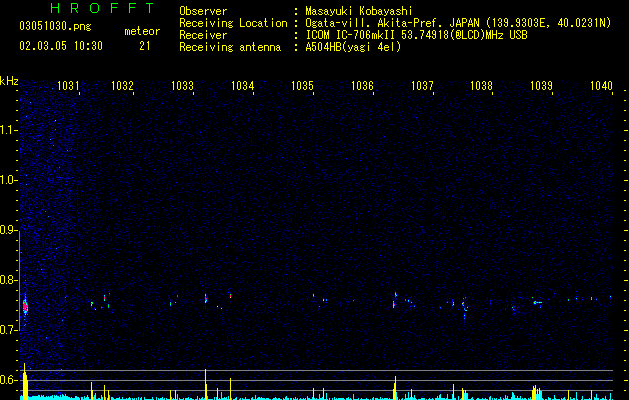This screenshot has height=400, width=629.
Task: Click the 1036 time axis marker
Action: tap(362, 85)
